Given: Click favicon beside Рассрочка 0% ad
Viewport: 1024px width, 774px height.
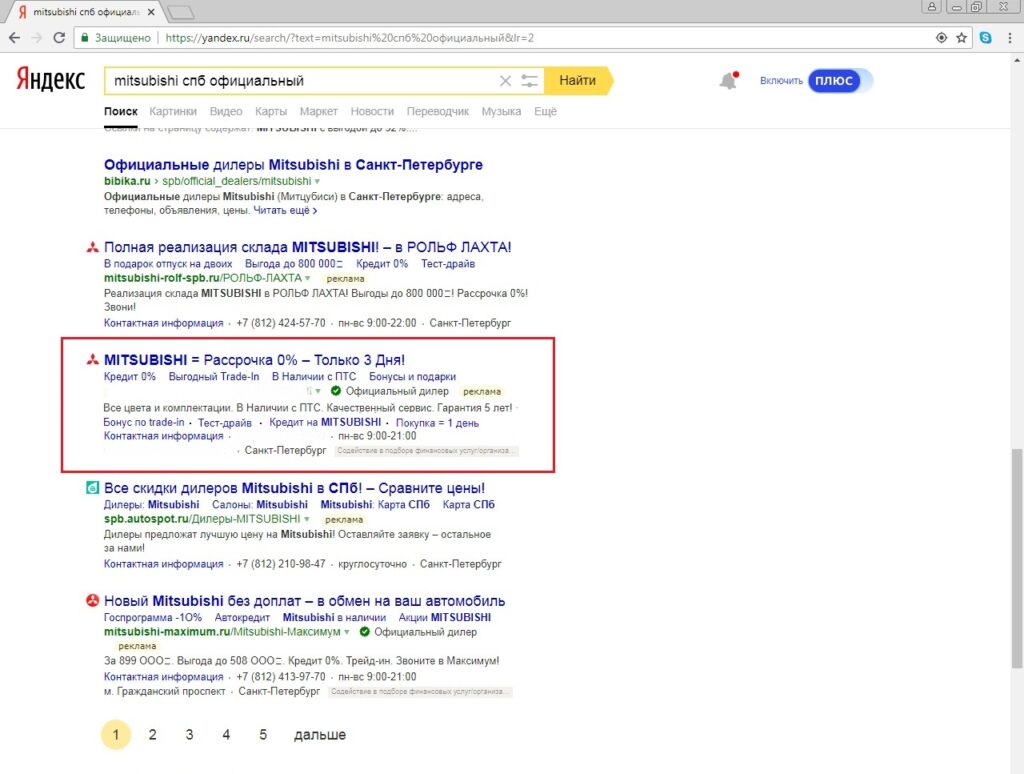Looking at the screenshot, I should tap(93, 360).
